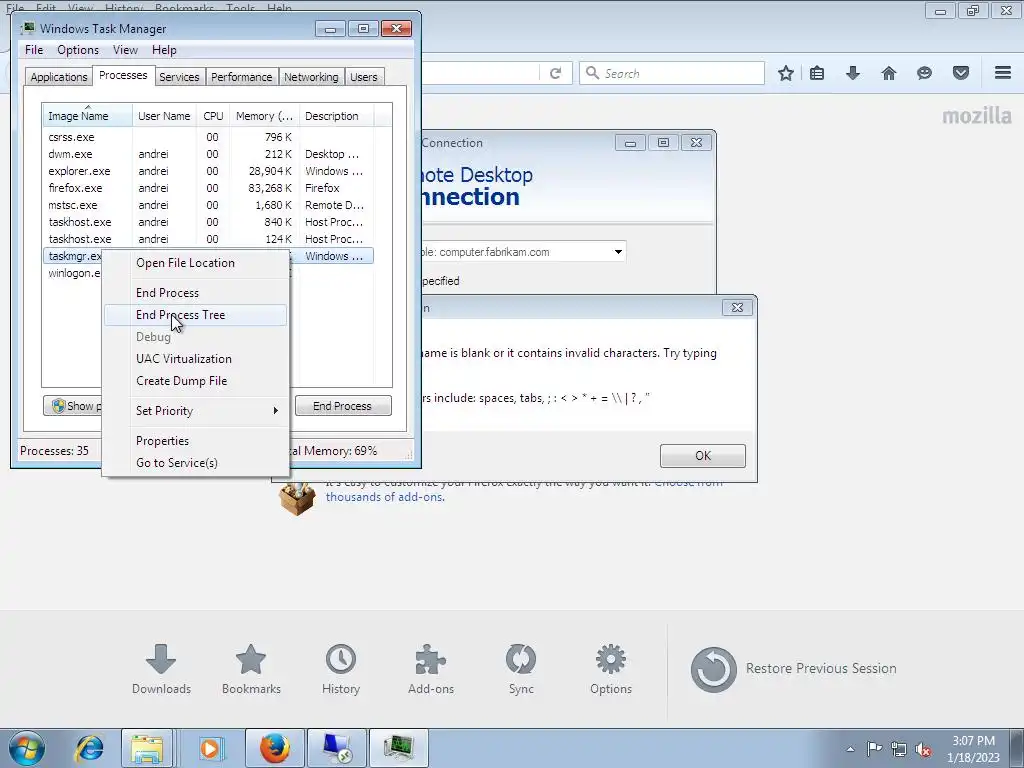This screenshot has width=1024, height=768.
Task: Switch to Remote Desktop Connection on taskbar
Action: pos(337,748)
